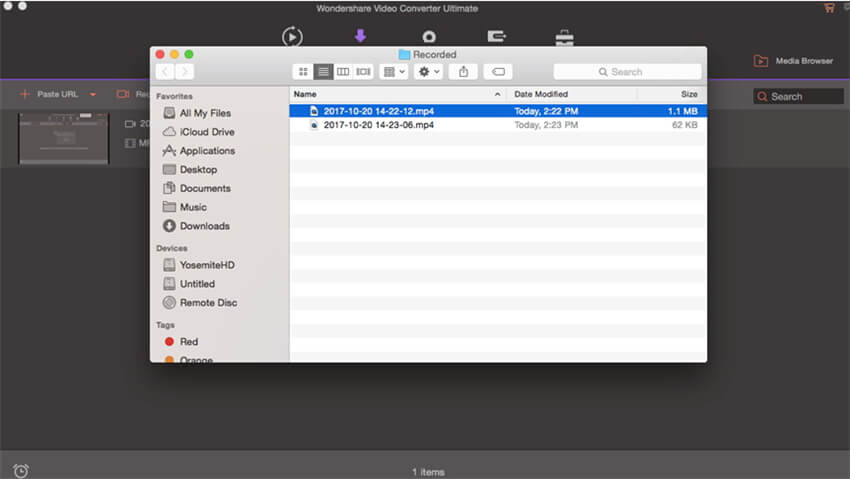Open the Convert tab icon in Wondershare
Viewport: 850px width, 479px height.
[292, 36]
